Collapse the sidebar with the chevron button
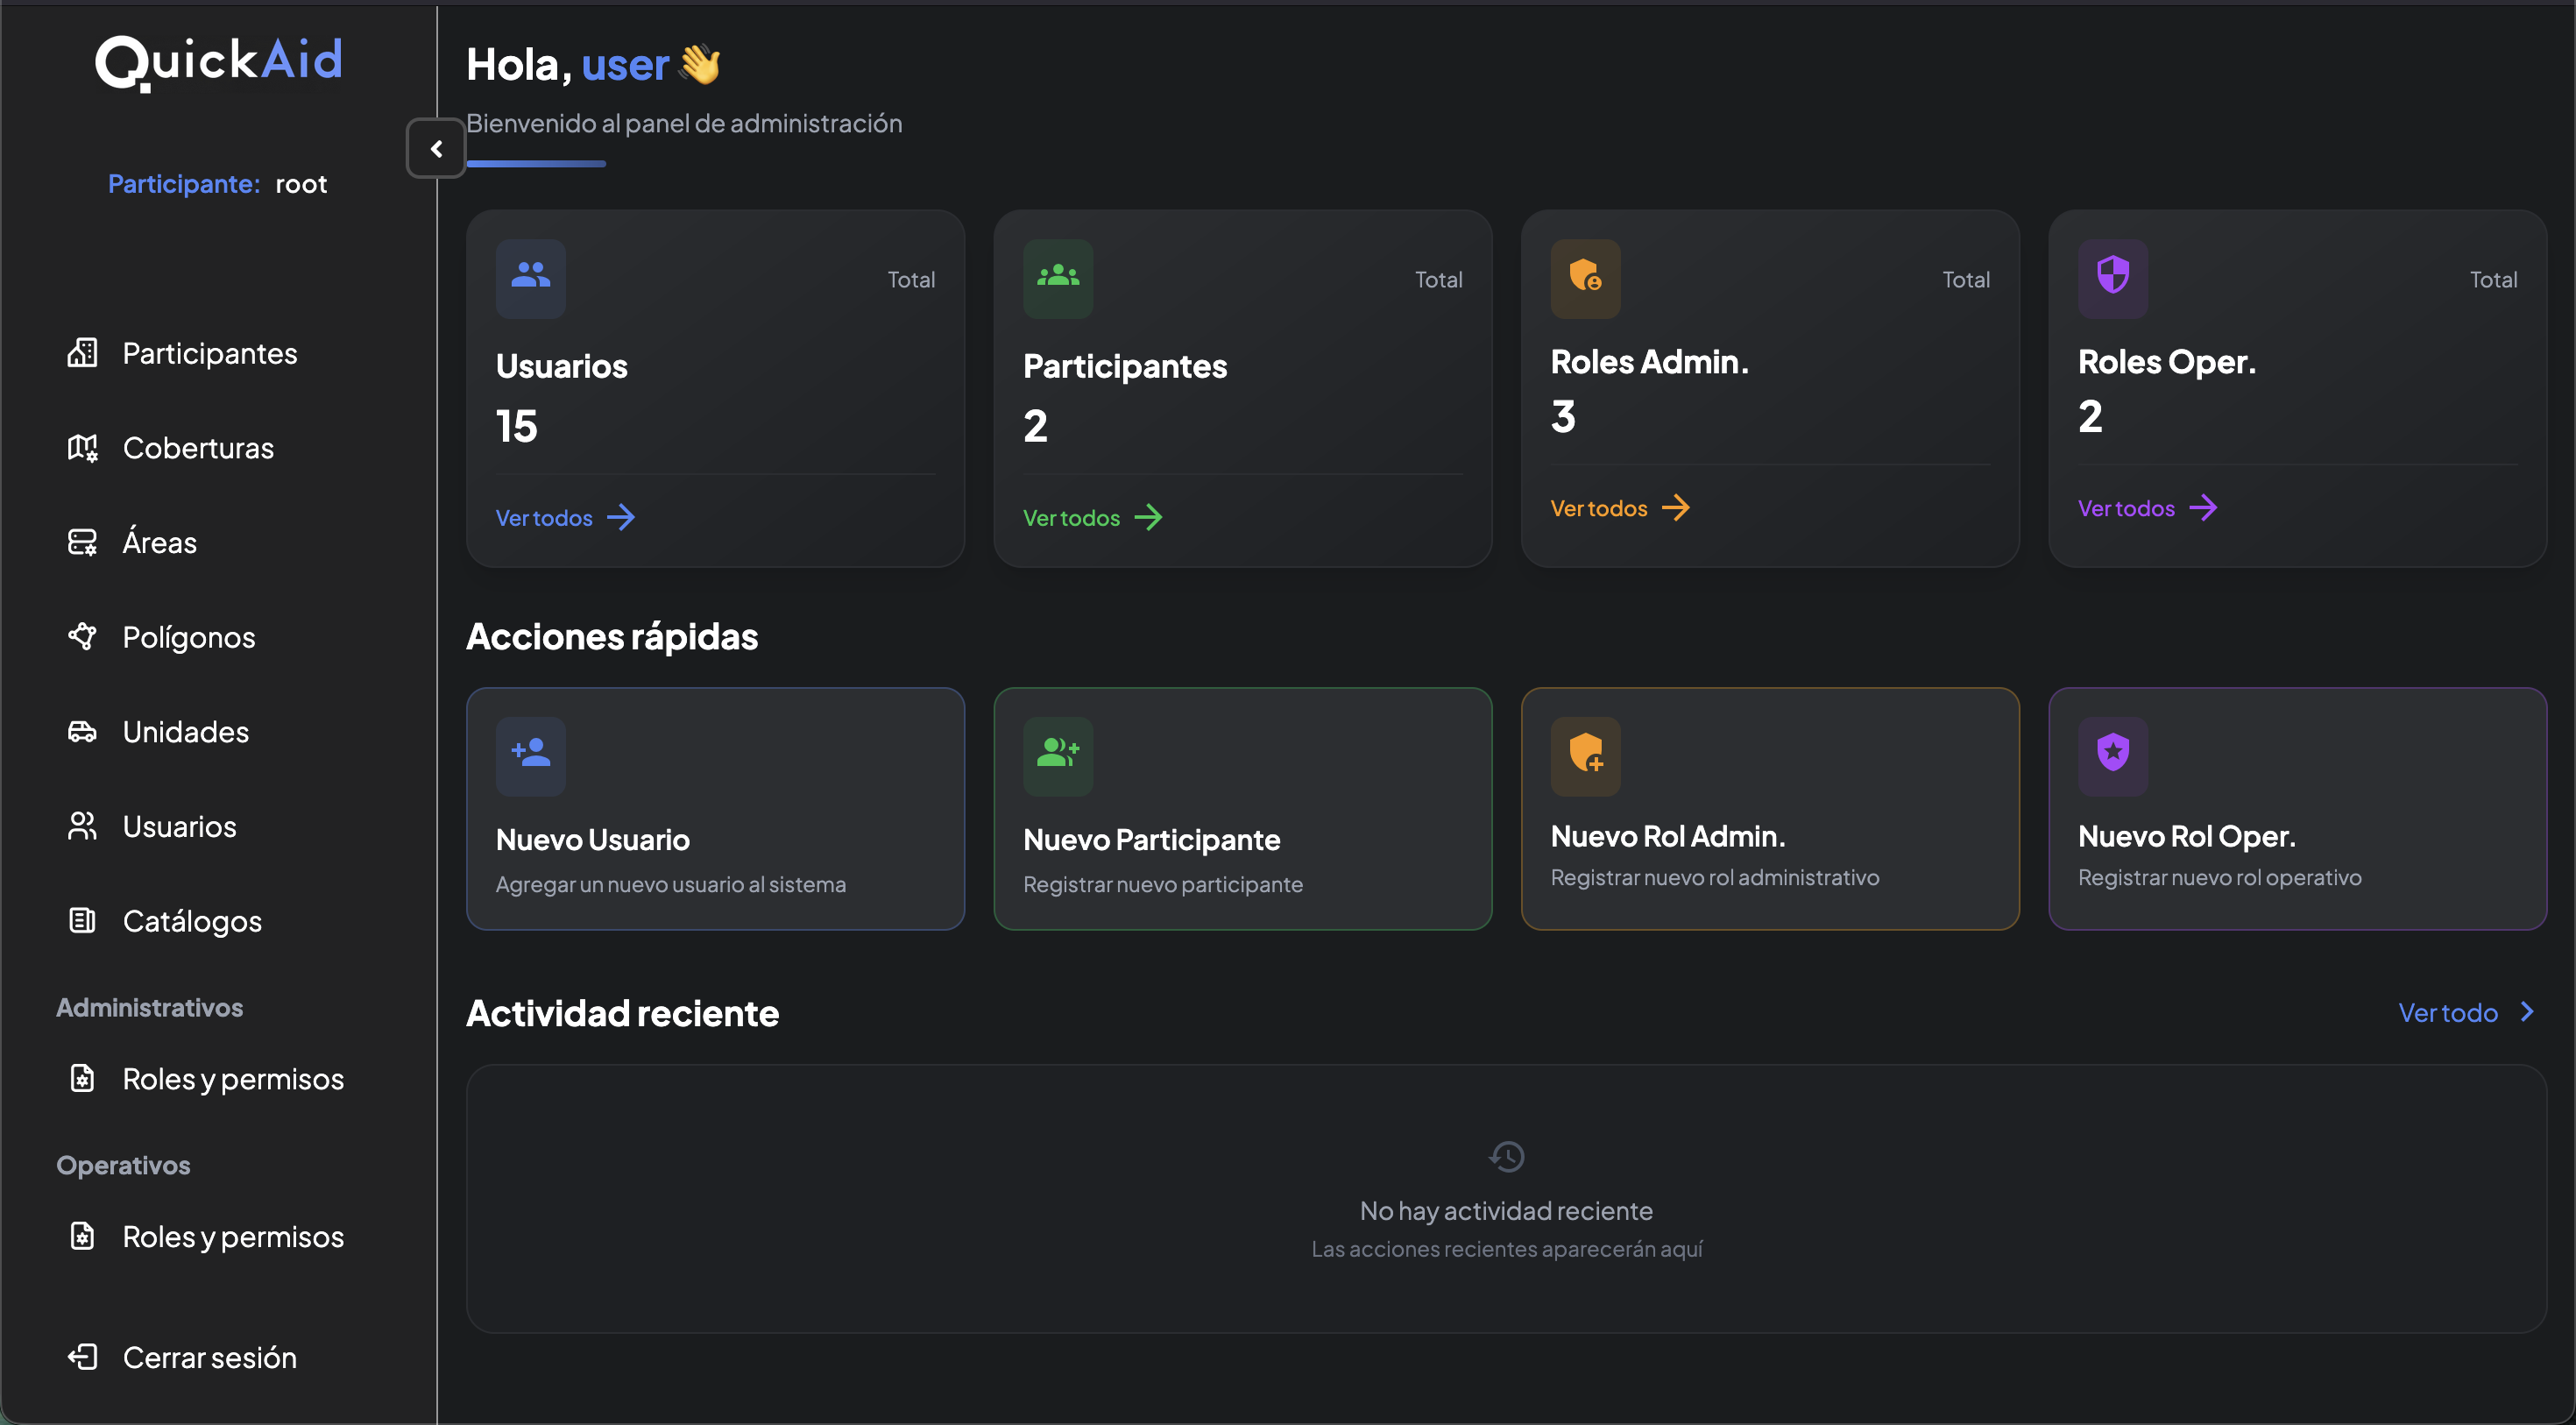Viewport: 2576px width, 1425px height. pos(436,148)
